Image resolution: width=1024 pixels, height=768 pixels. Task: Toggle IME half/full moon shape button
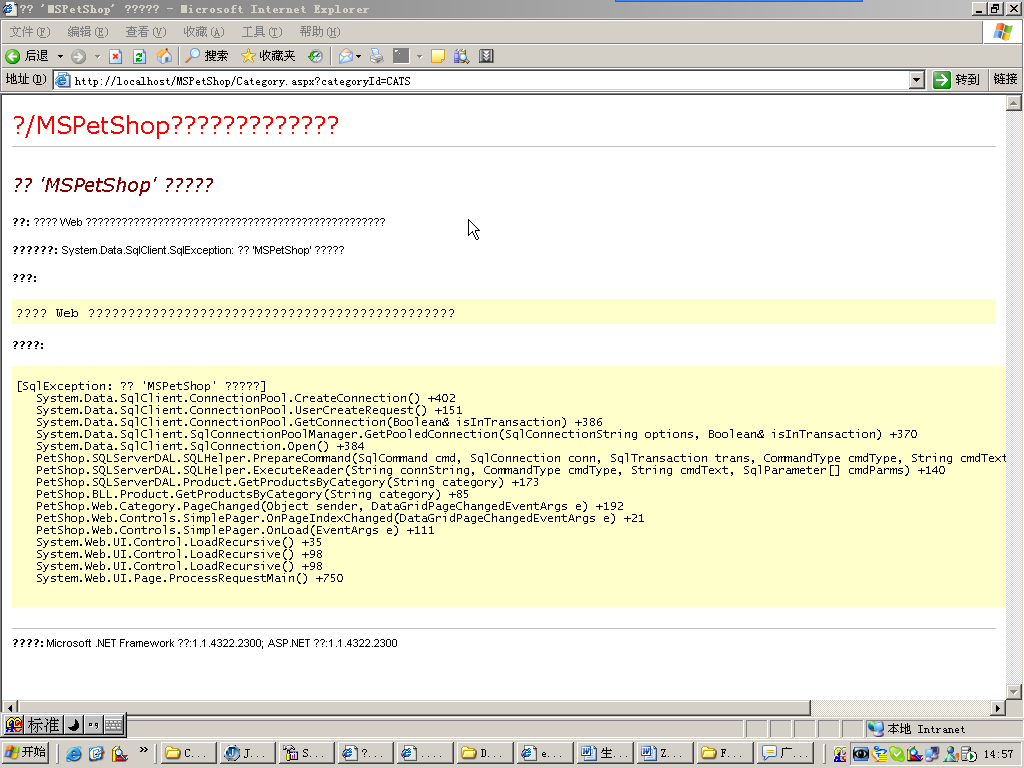click(74, 725)
